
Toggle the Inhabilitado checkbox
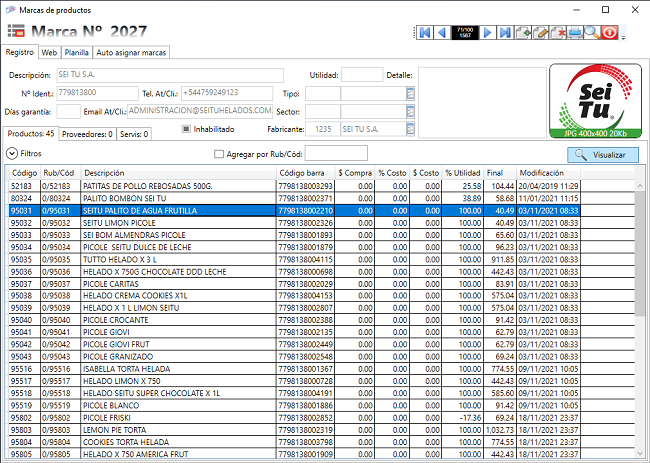pos(186,129)
